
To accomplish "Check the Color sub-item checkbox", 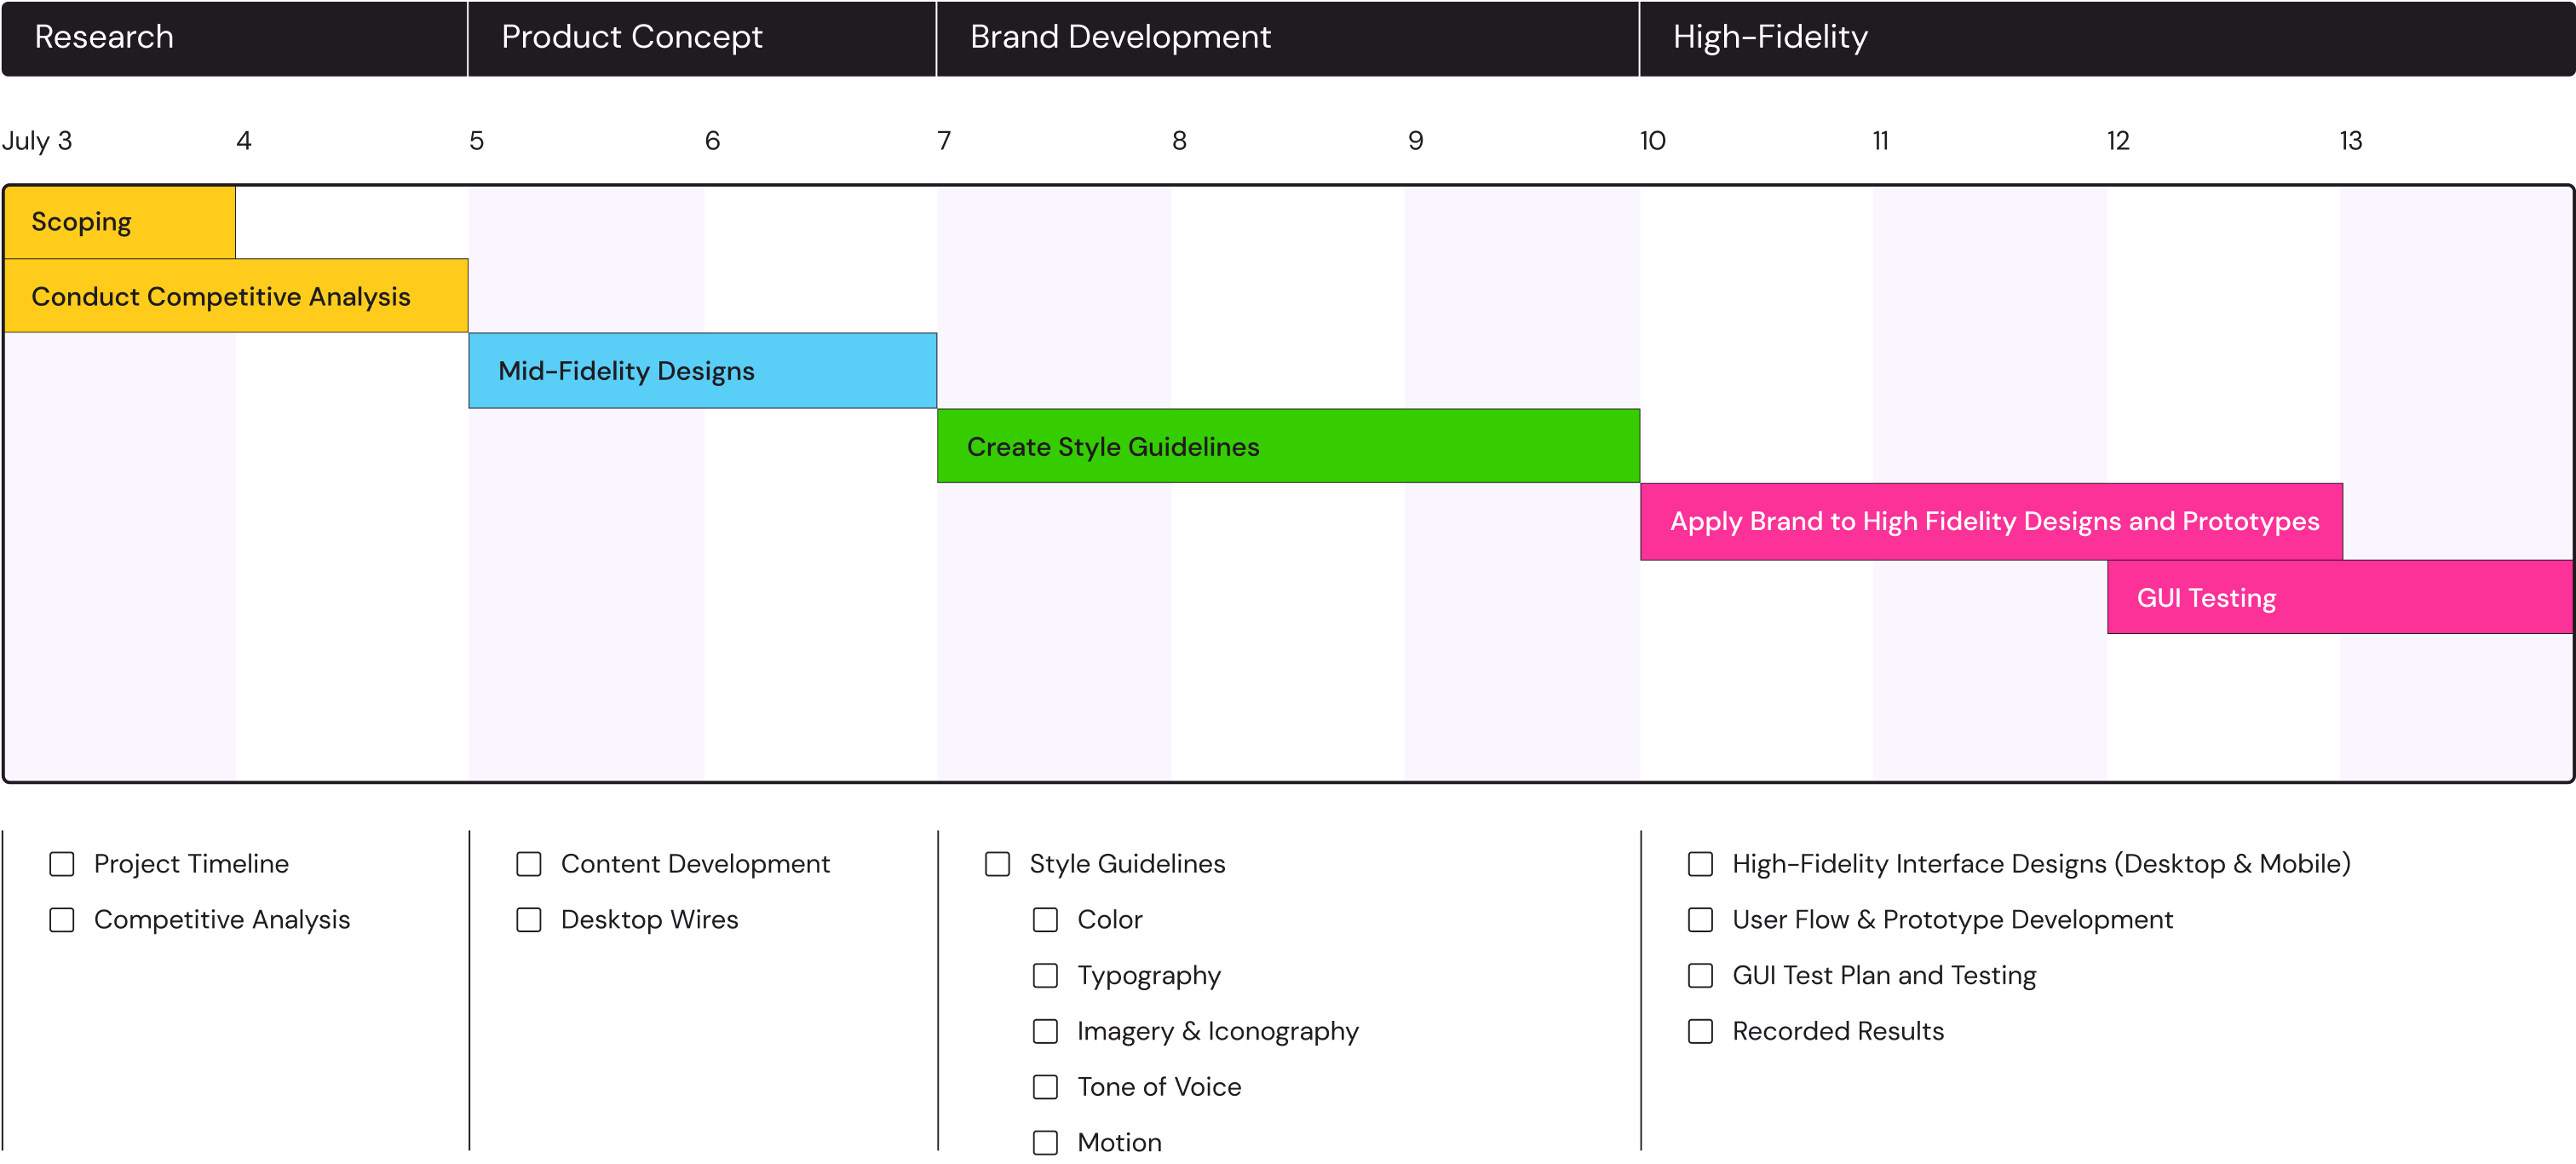I will [1045, 920].
